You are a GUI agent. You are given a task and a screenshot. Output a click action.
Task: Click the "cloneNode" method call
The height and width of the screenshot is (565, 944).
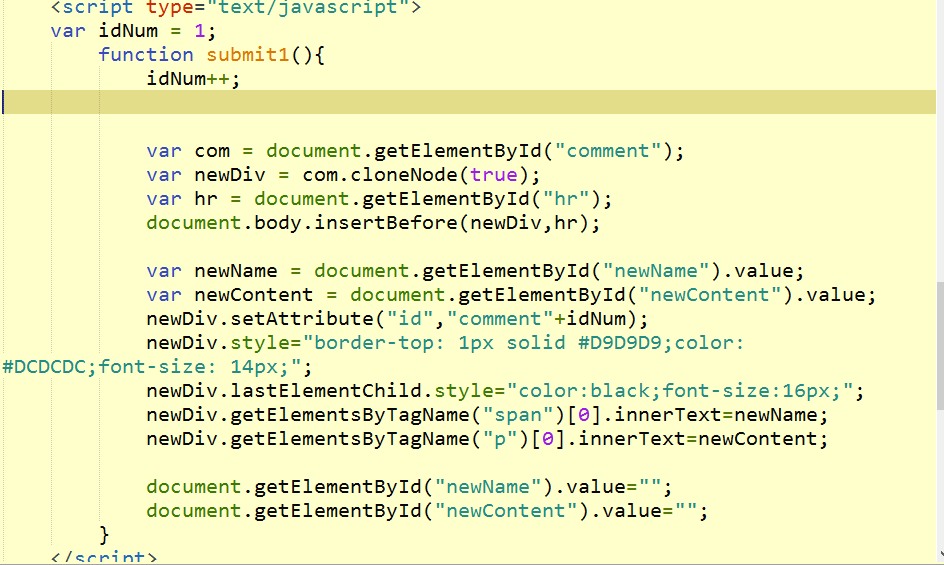(405, 175)
